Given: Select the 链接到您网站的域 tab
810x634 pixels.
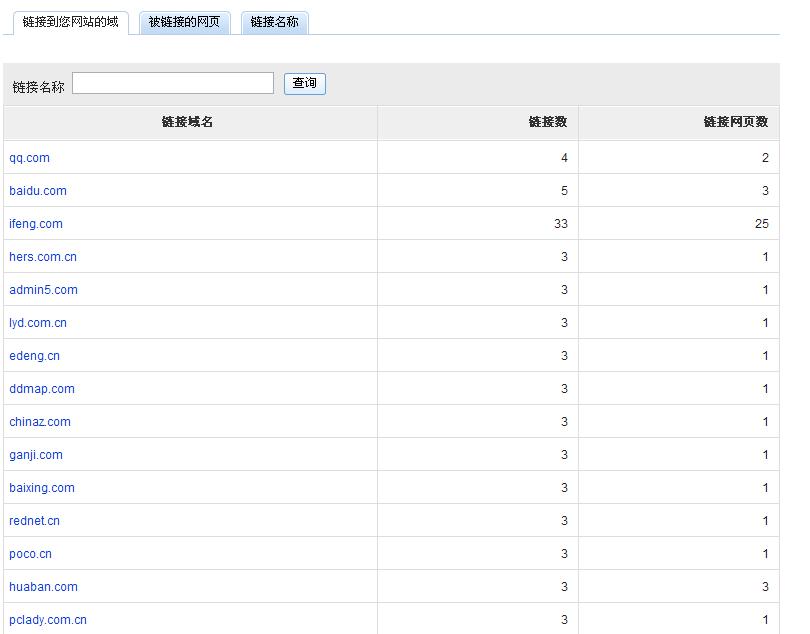Looking at the screenshot, I should [x=70, y=22].
